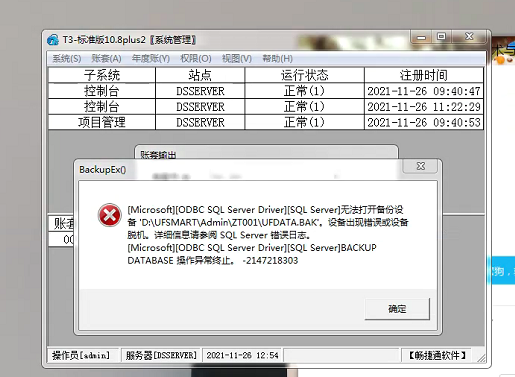Click DSSERVER cell in 项目管理 row
Image resolution: width=515 pixels, height=377 pixels.
[200, 122]
